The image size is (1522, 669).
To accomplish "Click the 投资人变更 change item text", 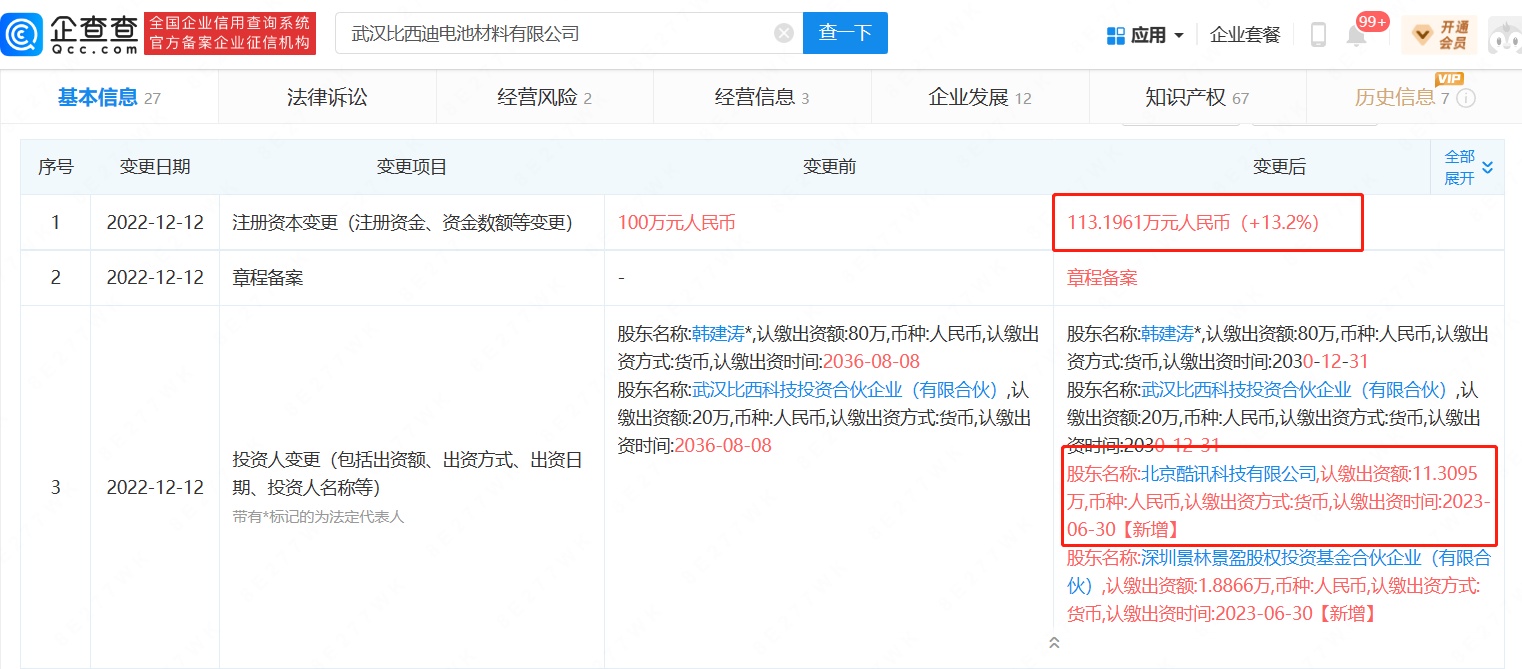I will [x=407, y=474].
